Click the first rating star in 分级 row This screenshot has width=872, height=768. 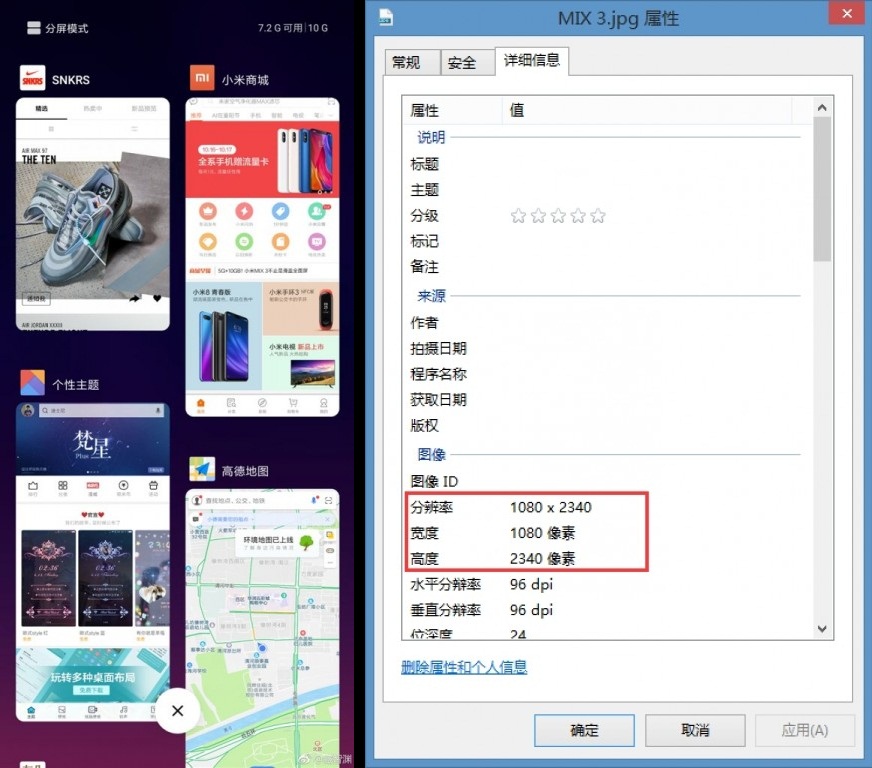(x=518, y=216)
